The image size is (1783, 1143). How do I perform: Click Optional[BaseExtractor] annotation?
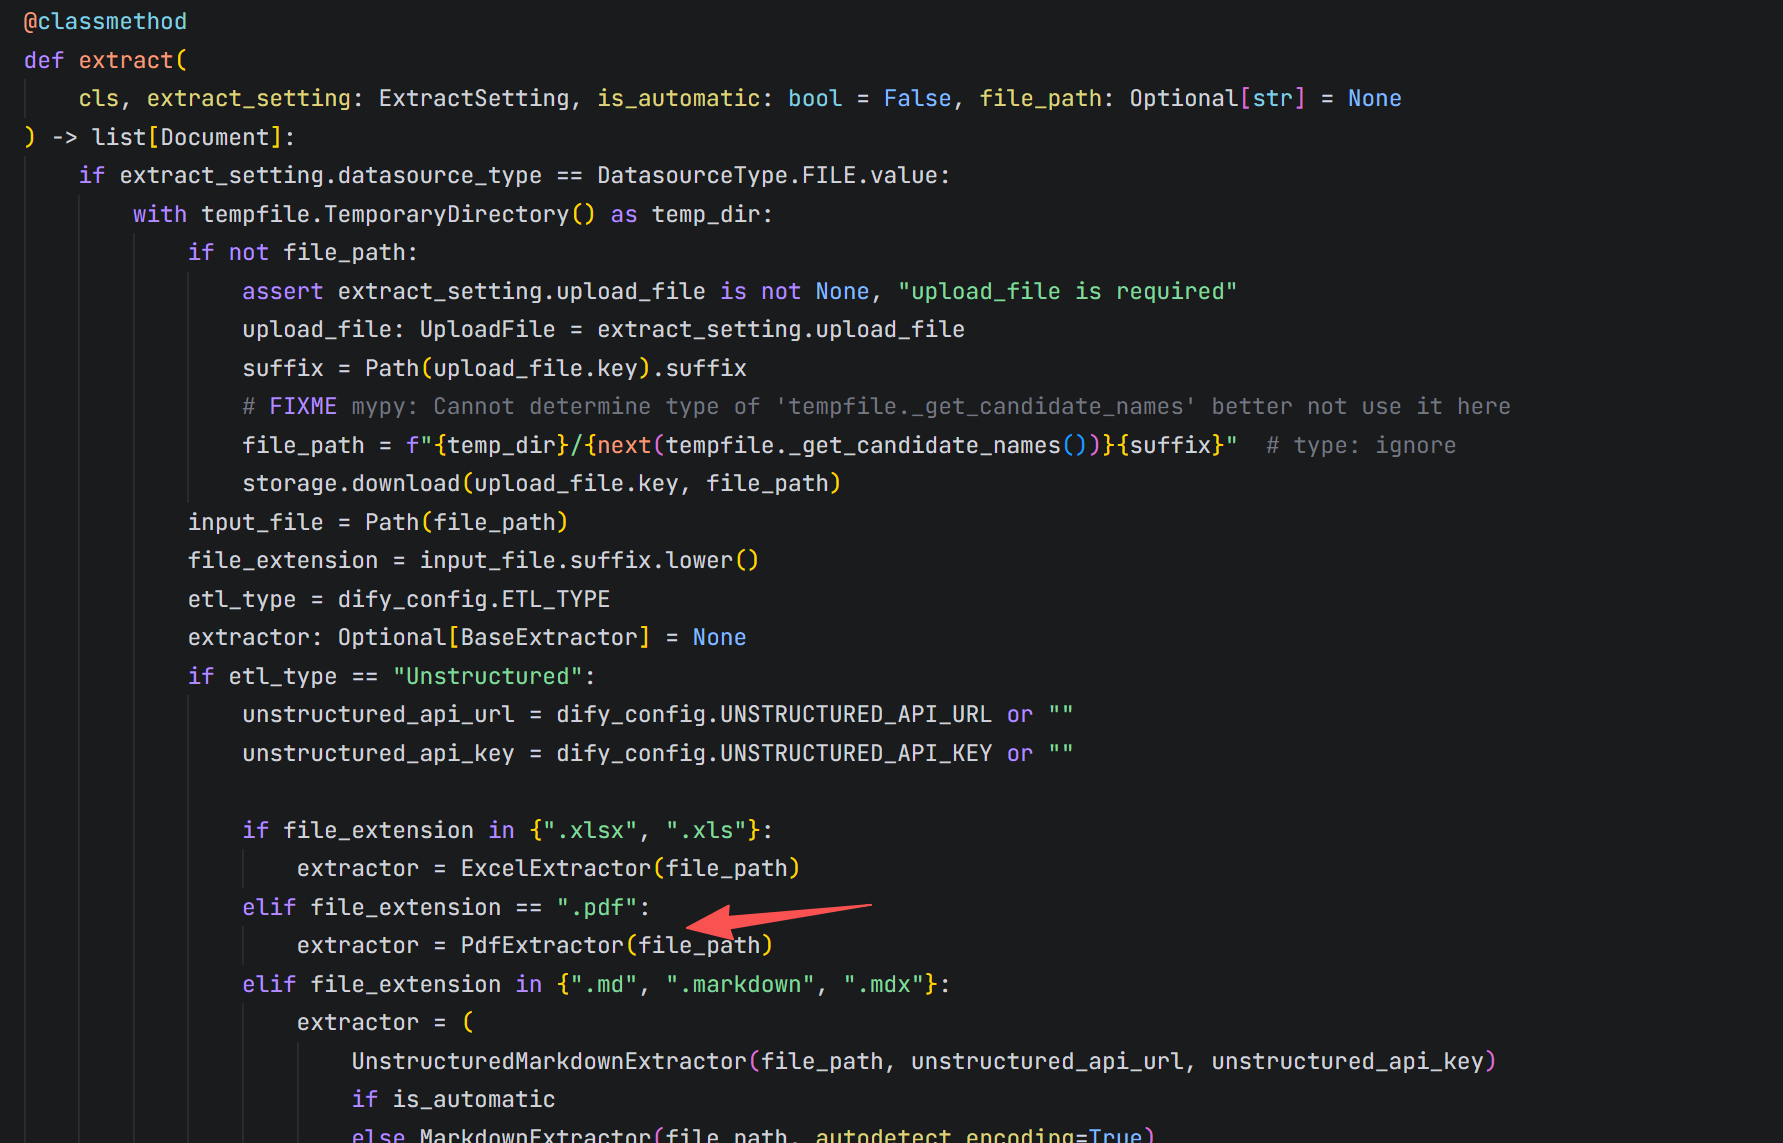(x=494, y=637)
